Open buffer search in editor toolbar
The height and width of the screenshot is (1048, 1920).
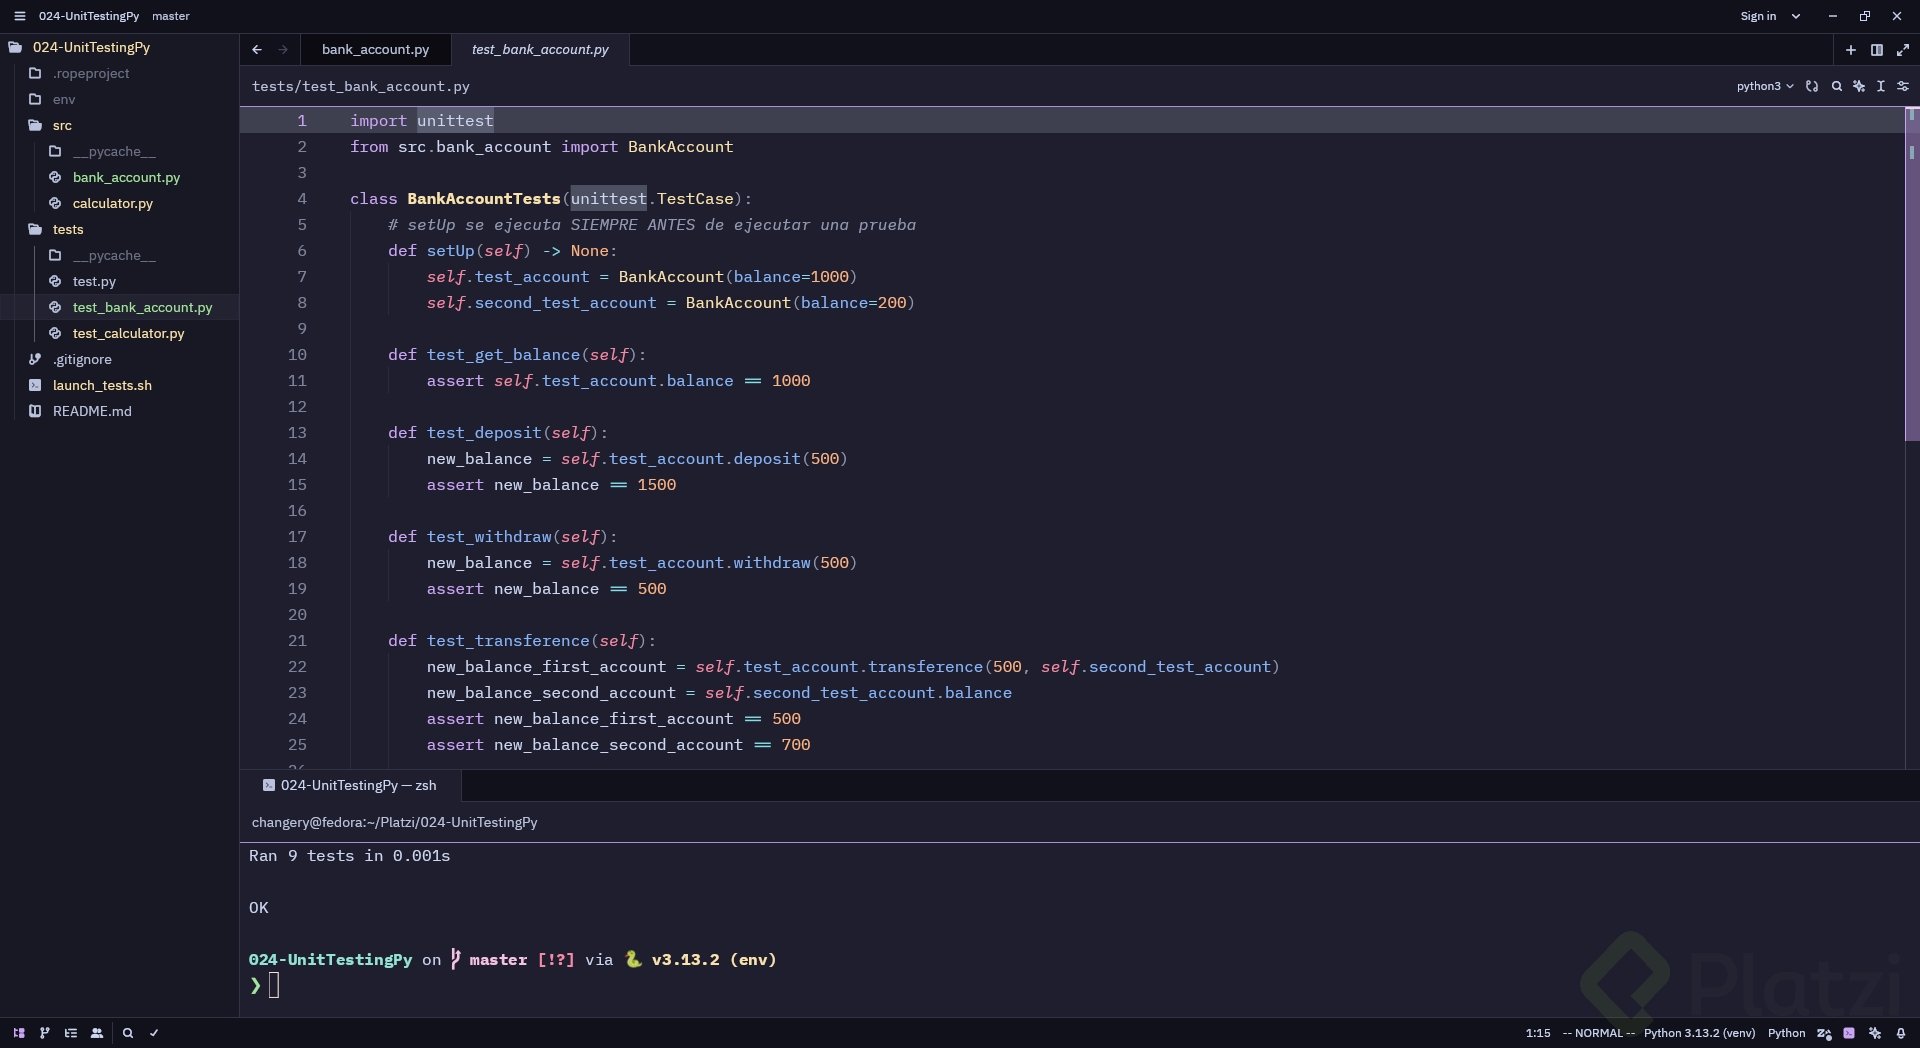[1837, 86]
